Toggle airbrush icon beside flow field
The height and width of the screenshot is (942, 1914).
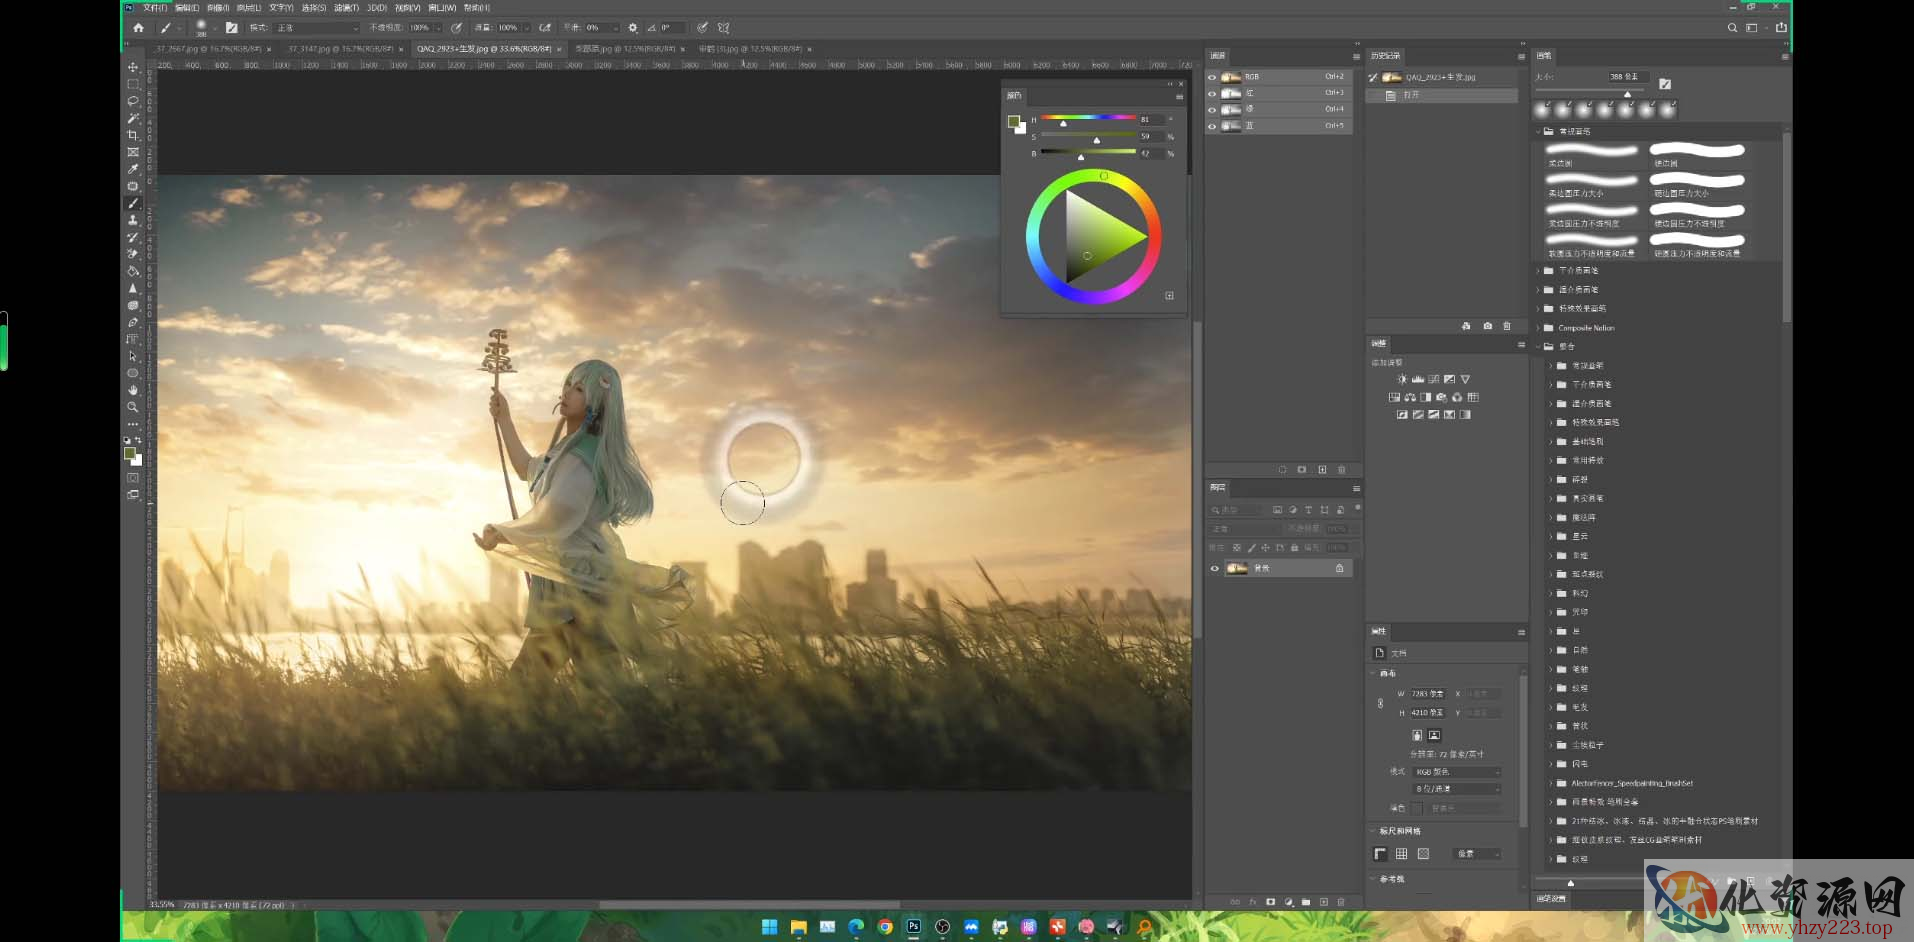pos(545,28)
